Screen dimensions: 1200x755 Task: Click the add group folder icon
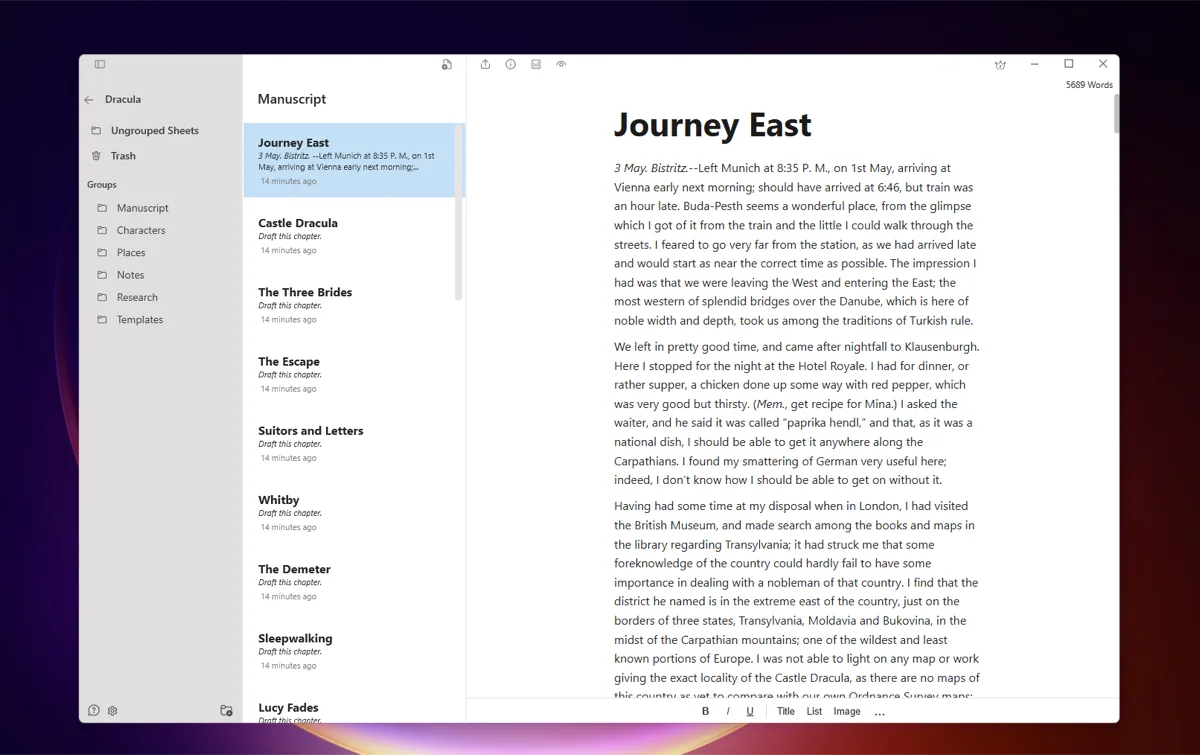coord(226,711)
